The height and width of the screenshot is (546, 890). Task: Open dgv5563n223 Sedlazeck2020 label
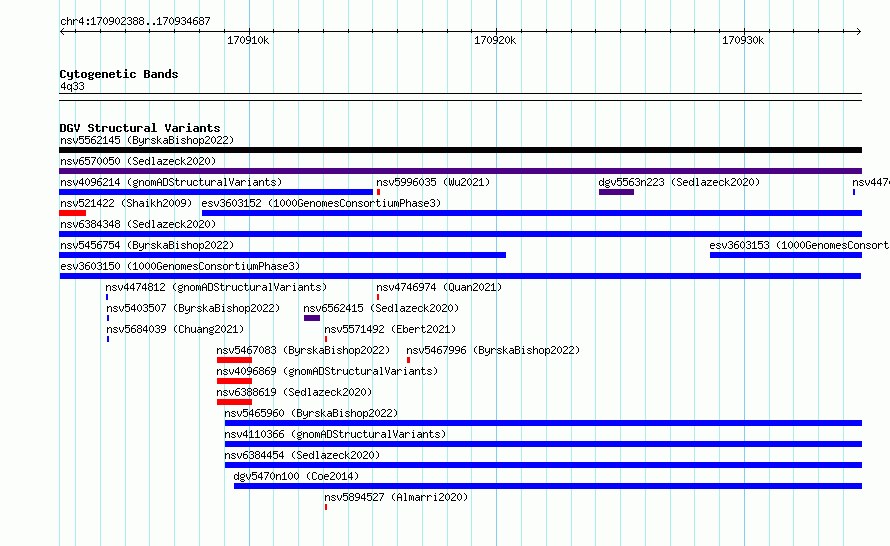tap(679, 182)
